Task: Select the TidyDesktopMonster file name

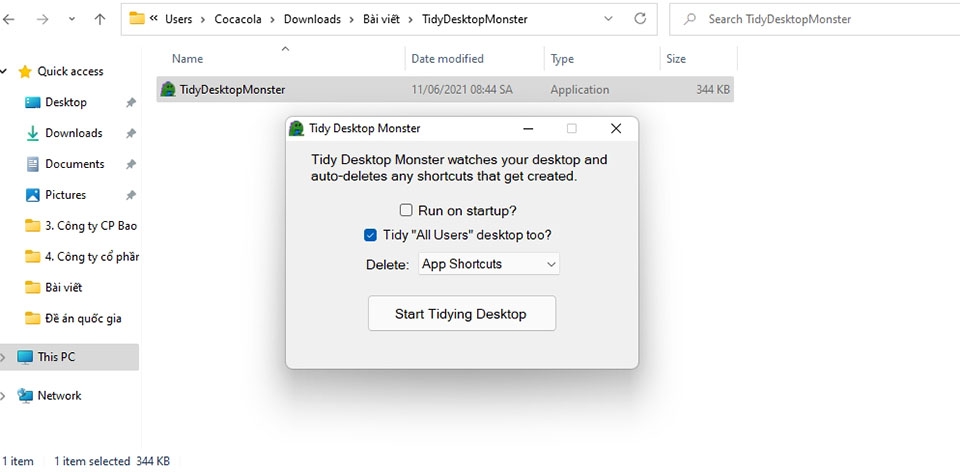Action: coord(233,90)
